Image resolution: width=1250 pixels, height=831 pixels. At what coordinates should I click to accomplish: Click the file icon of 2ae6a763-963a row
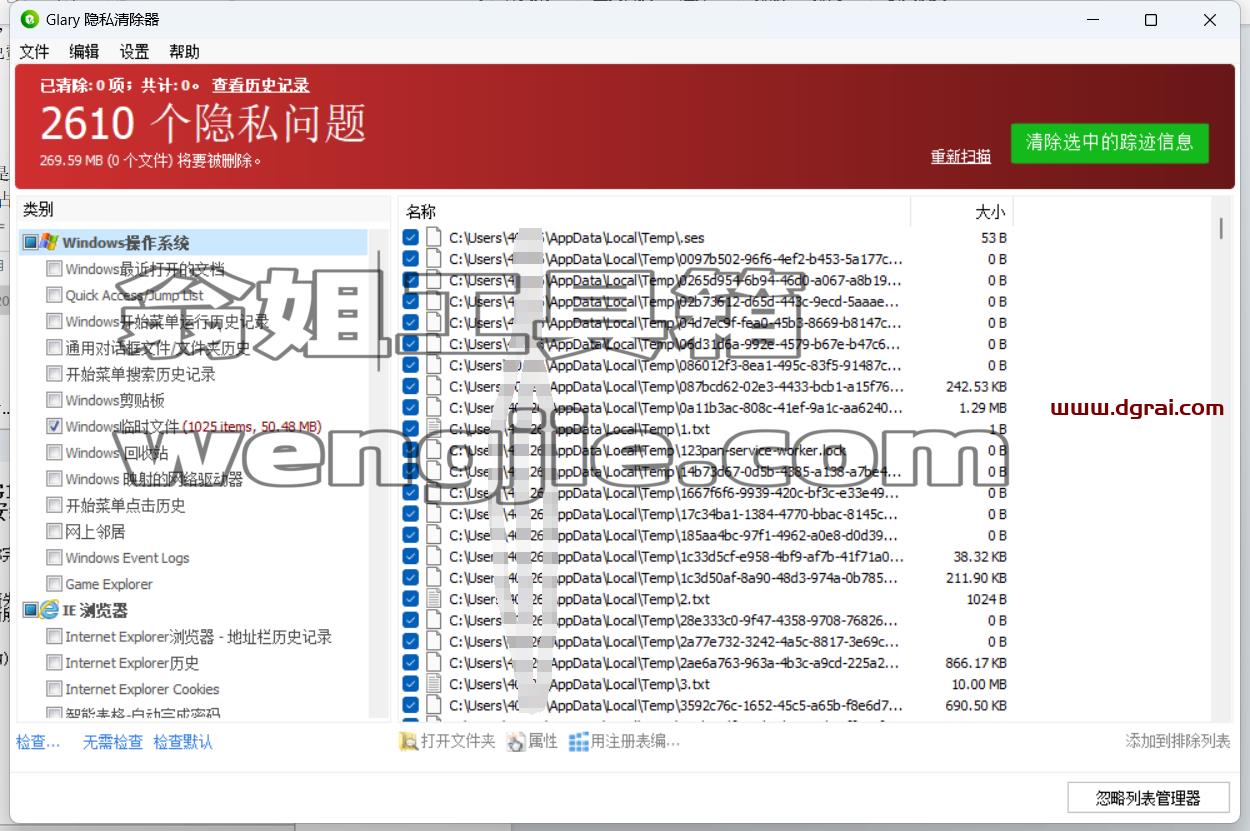[x=434, y=663]
